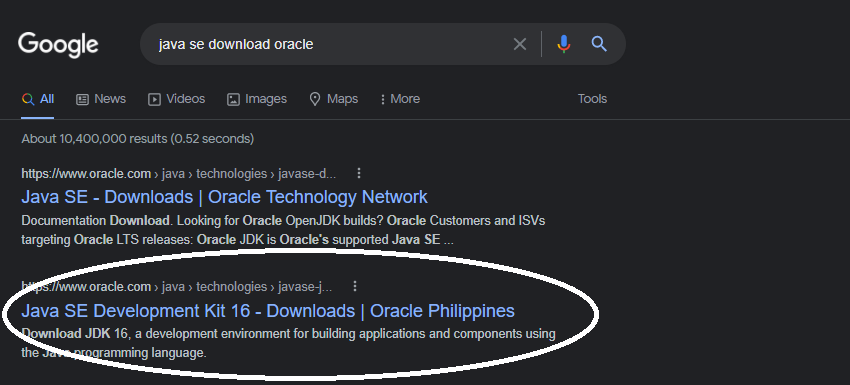Start voice search with microphone icon

click(x=564, y=44)
